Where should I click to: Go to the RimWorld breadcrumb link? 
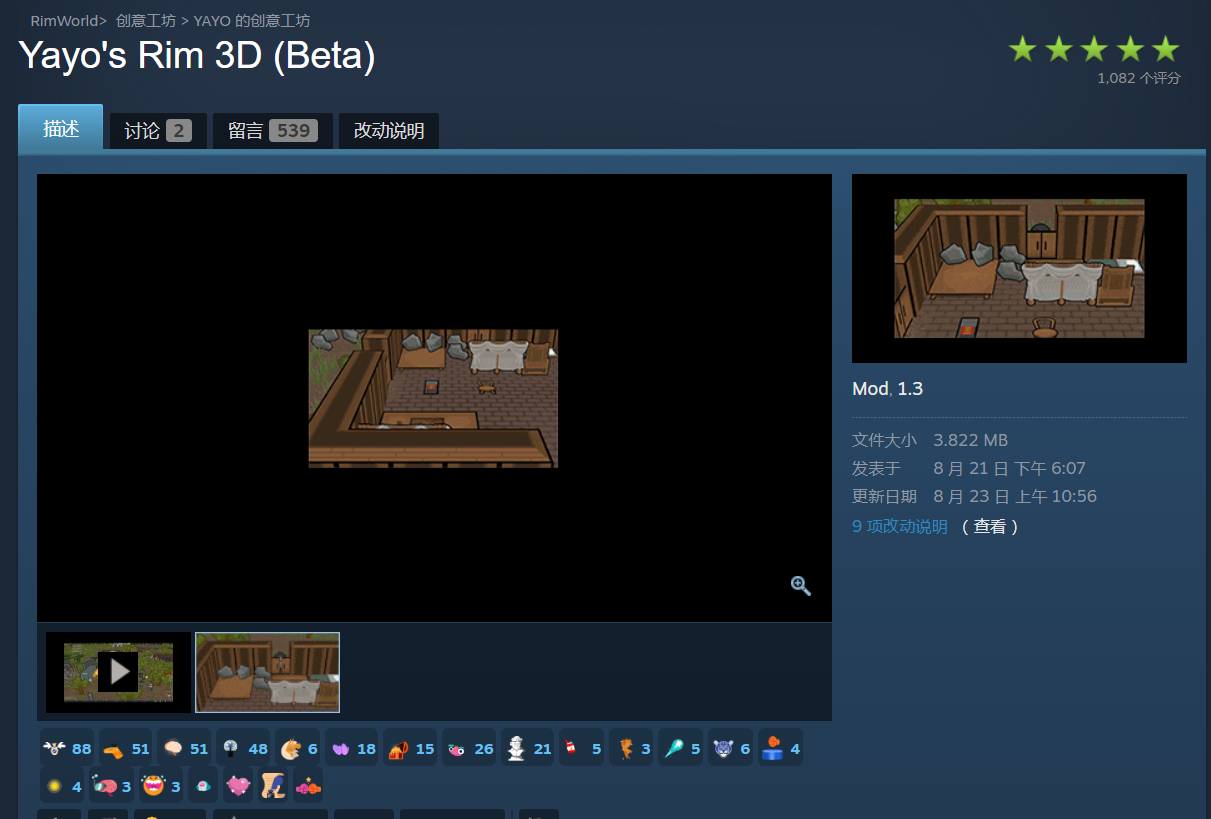click(x=64, y=21)
